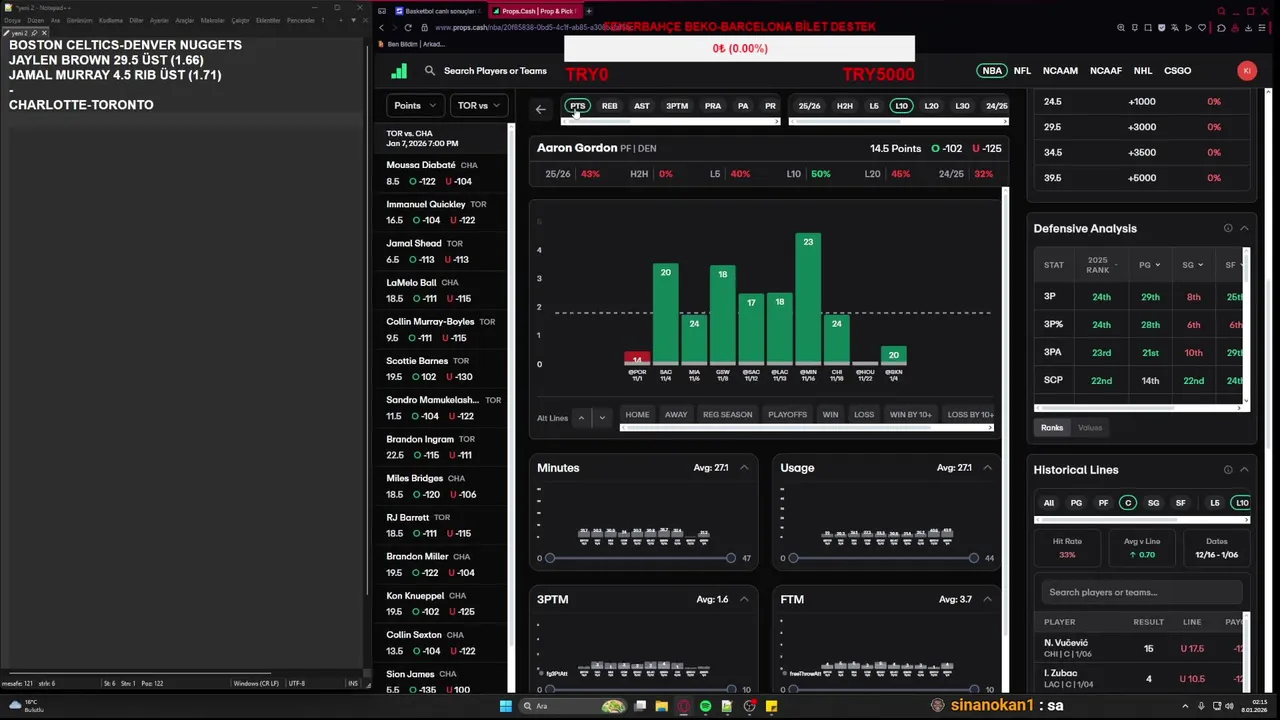
Task: Click the Usage range slider left handle
Action: 794,558
